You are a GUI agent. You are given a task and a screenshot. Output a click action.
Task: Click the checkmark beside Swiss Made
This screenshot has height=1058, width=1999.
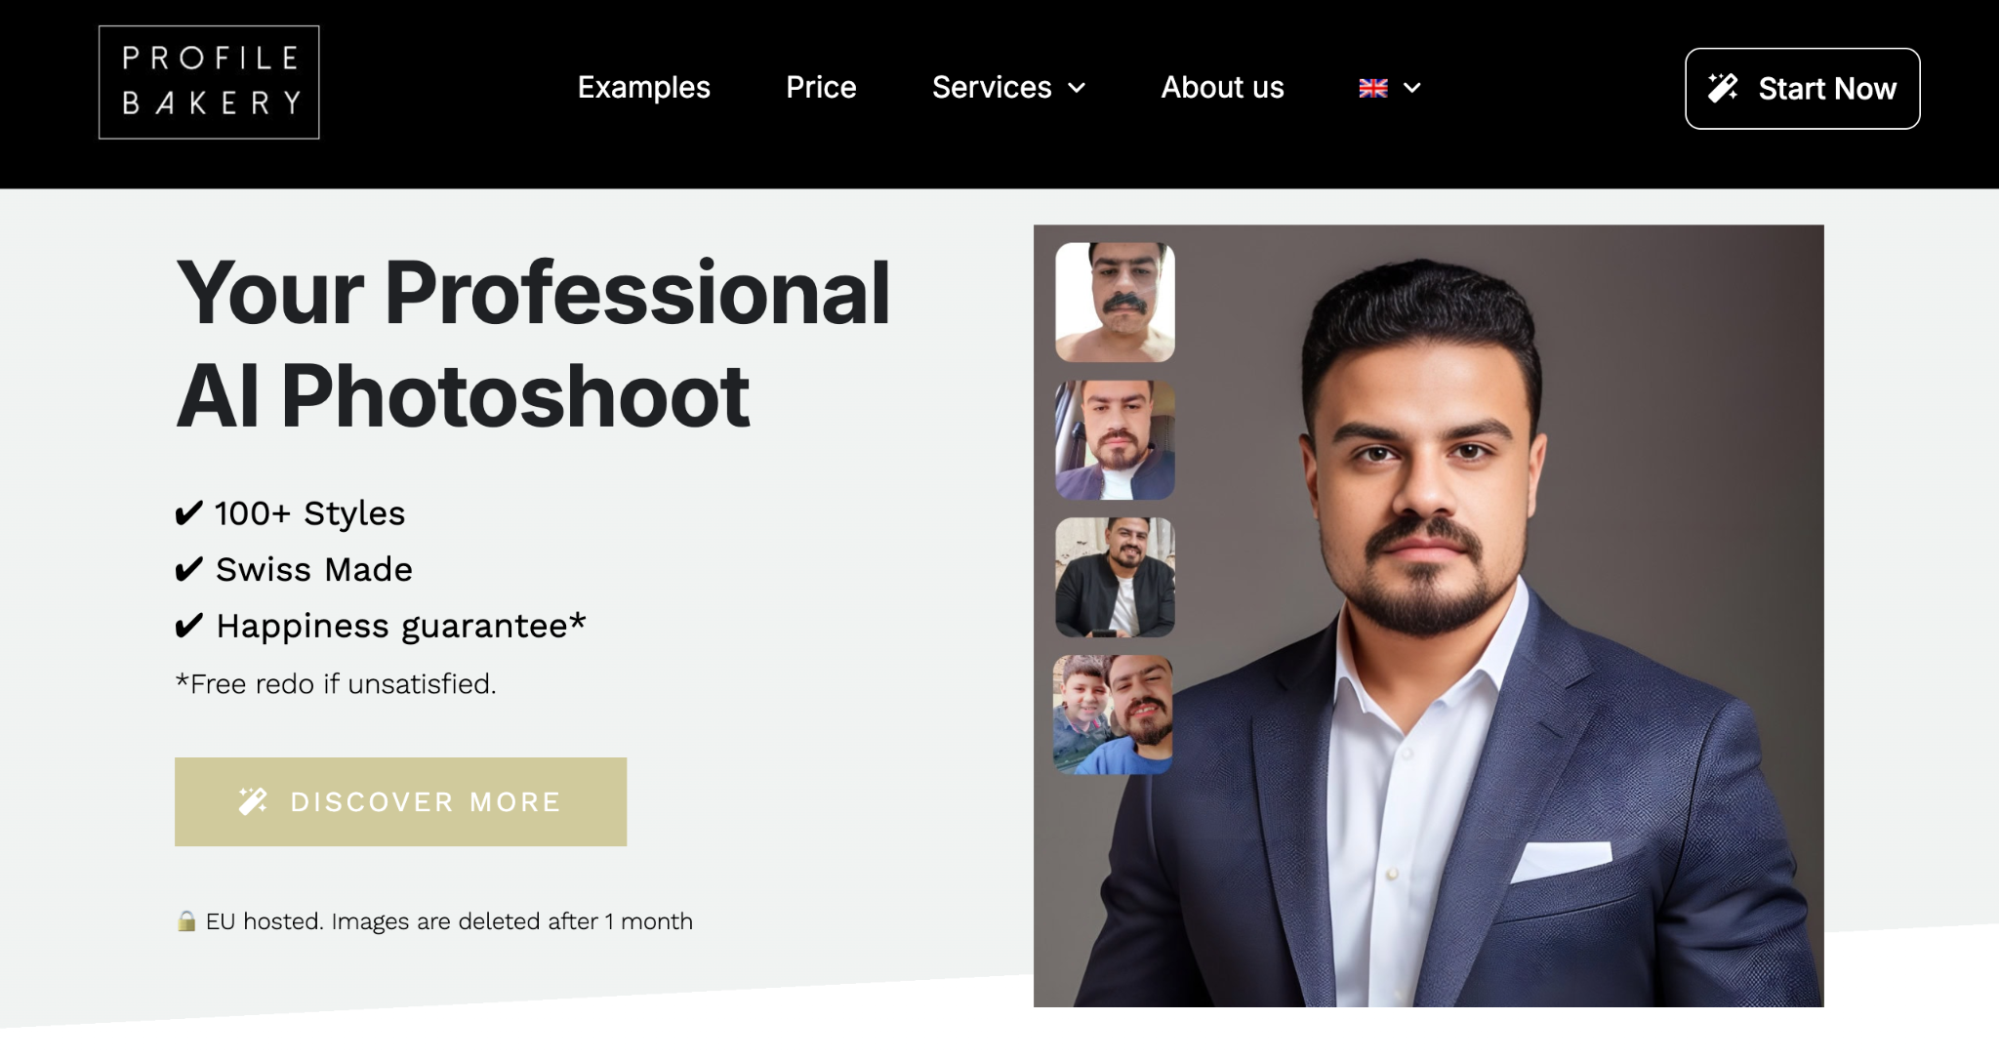189,570
